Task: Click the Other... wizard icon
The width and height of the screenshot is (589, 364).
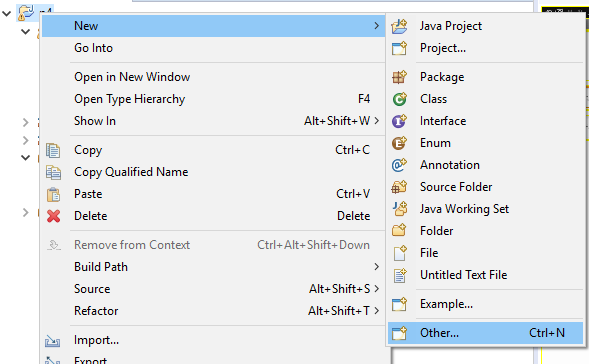Action: click(399, 333)
